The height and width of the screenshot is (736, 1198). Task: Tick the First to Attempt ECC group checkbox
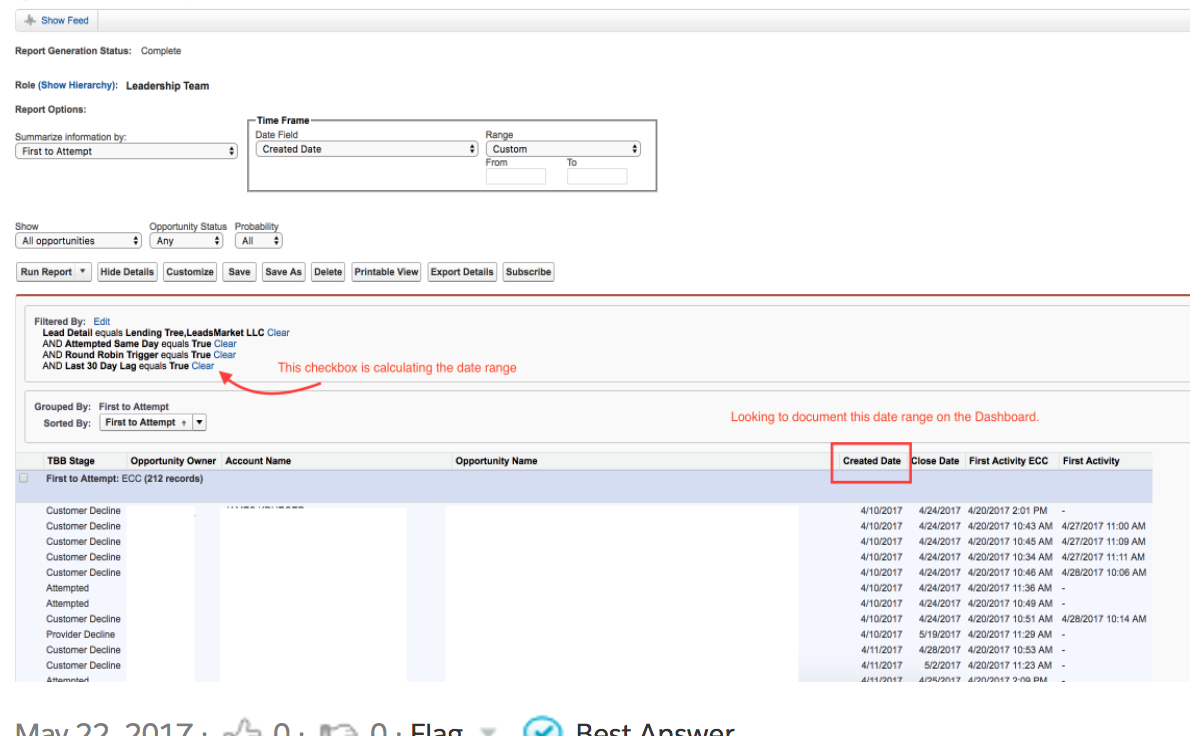coord(24,479)
